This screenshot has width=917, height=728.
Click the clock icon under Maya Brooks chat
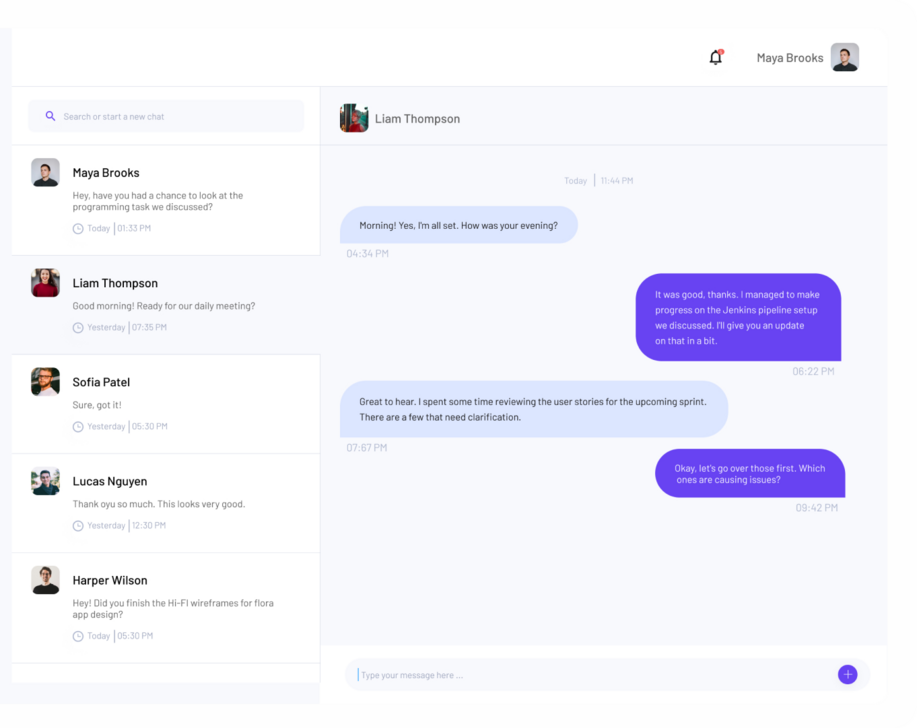(x=78, y=229)
